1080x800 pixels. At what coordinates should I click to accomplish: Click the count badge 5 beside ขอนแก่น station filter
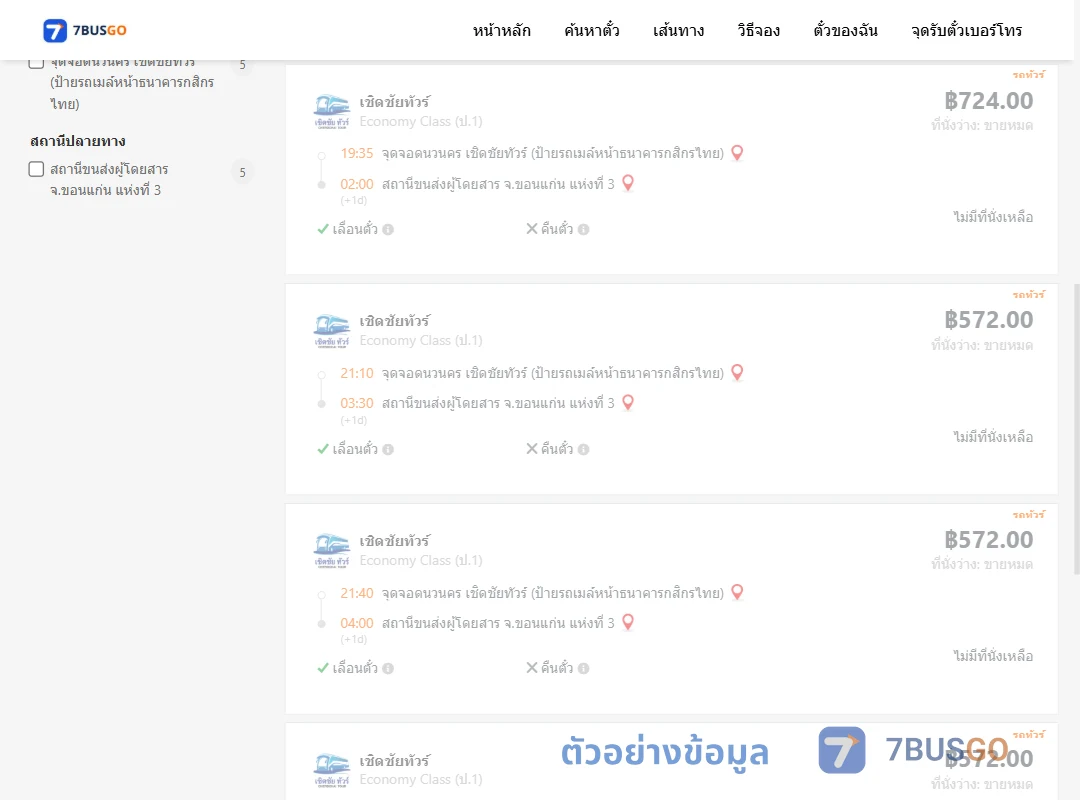[x=242, y=172]
